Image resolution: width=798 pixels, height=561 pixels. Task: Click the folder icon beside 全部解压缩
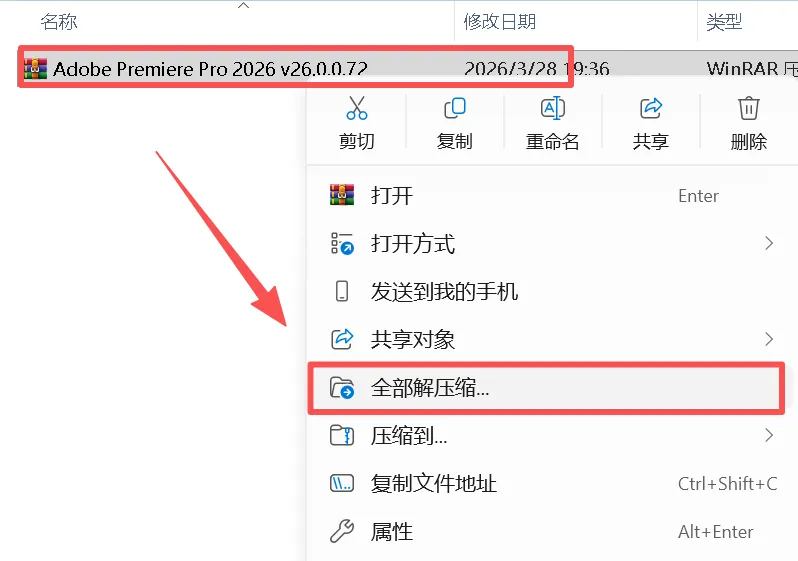click(x=341, y=388)
